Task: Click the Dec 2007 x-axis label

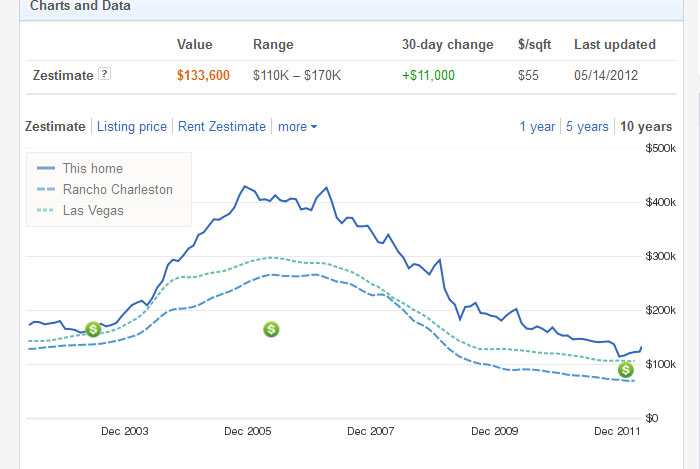Action: click(x=370, y=432)
